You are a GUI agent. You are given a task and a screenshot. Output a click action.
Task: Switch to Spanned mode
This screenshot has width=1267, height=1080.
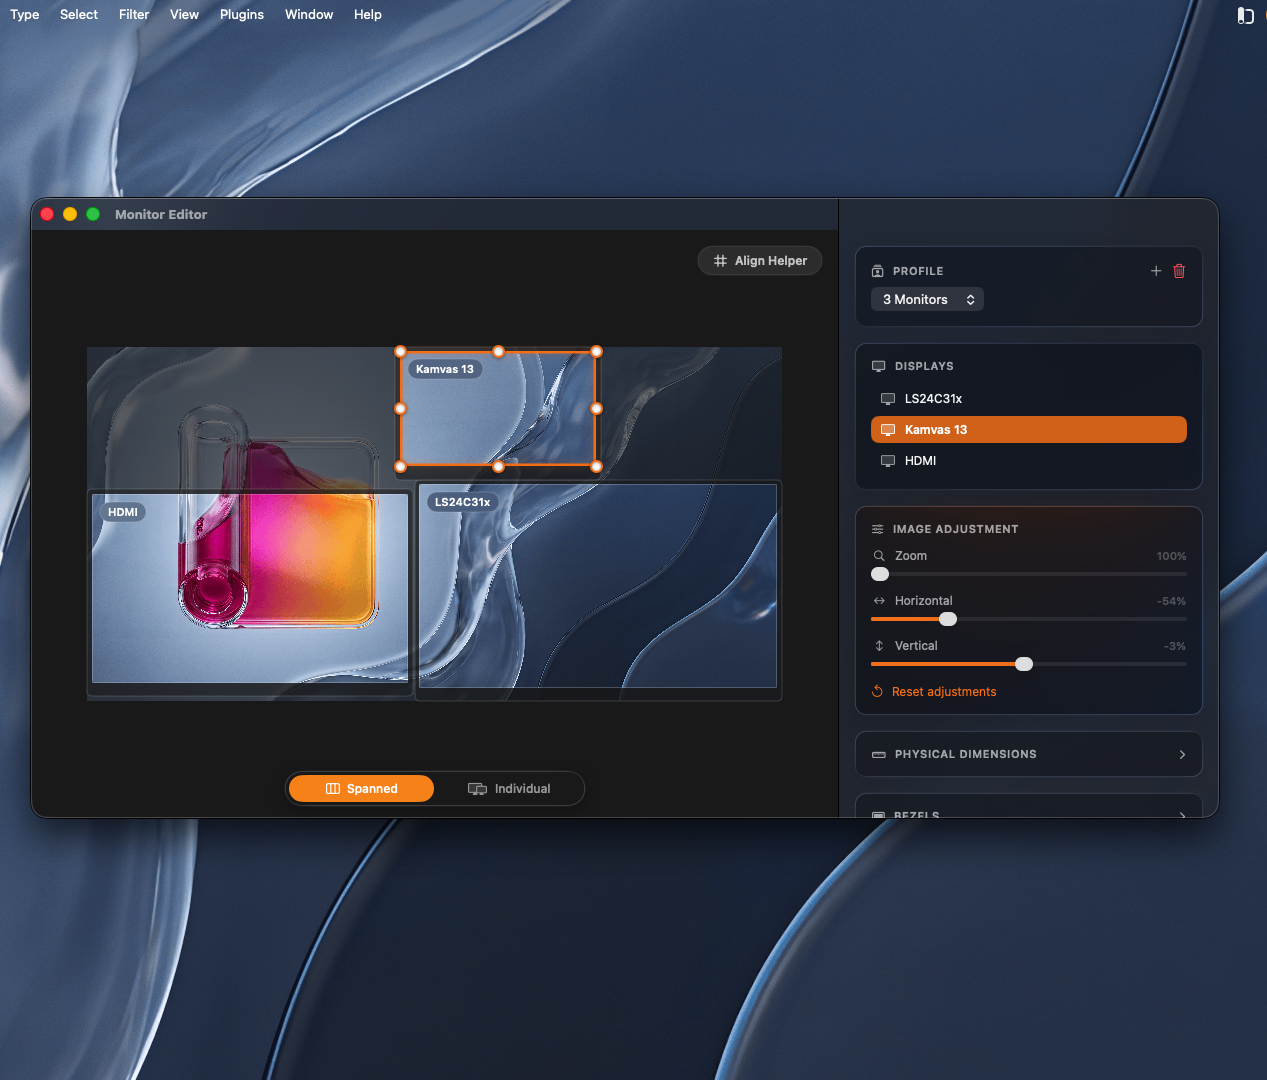361,789
